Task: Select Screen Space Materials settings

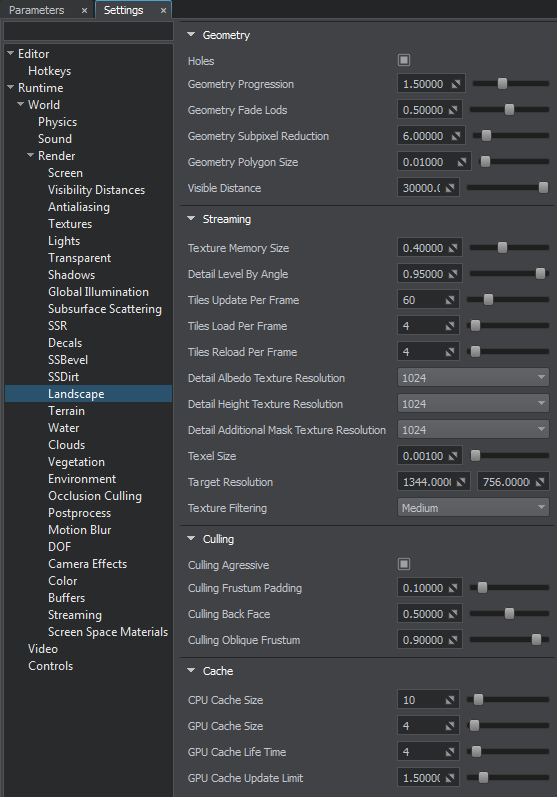Action: coord(108,632)
